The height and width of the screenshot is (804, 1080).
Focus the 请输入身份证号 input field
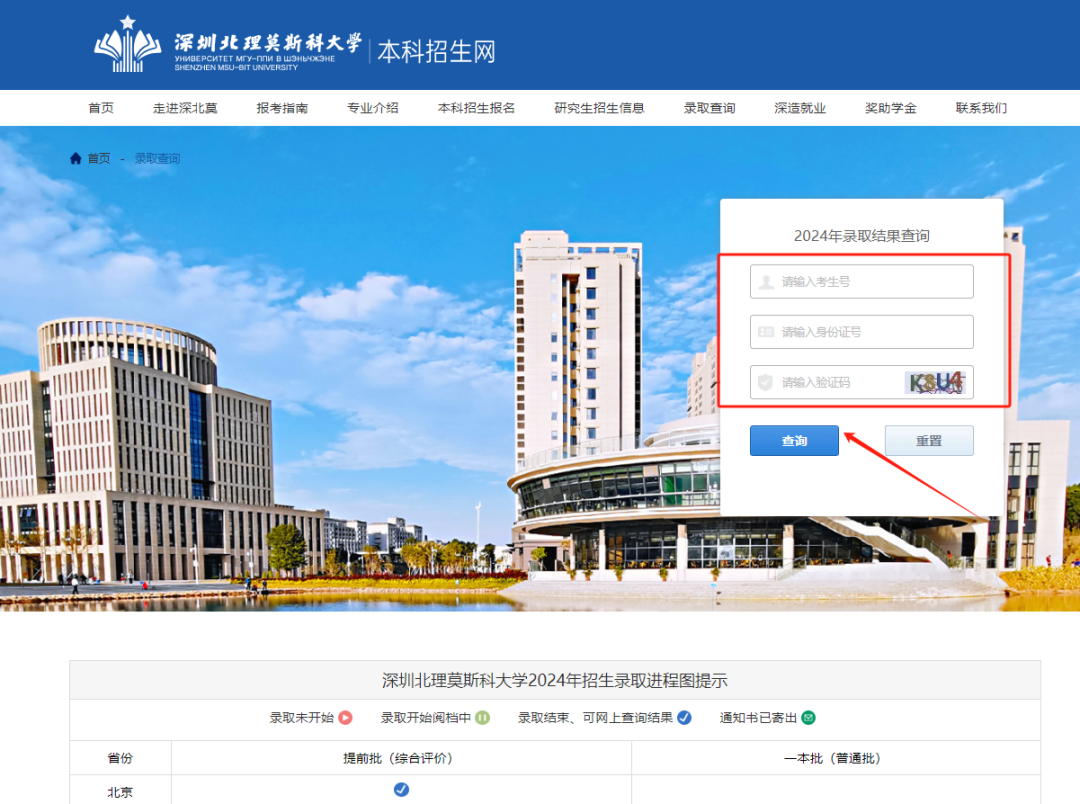(x=862, y=332)
